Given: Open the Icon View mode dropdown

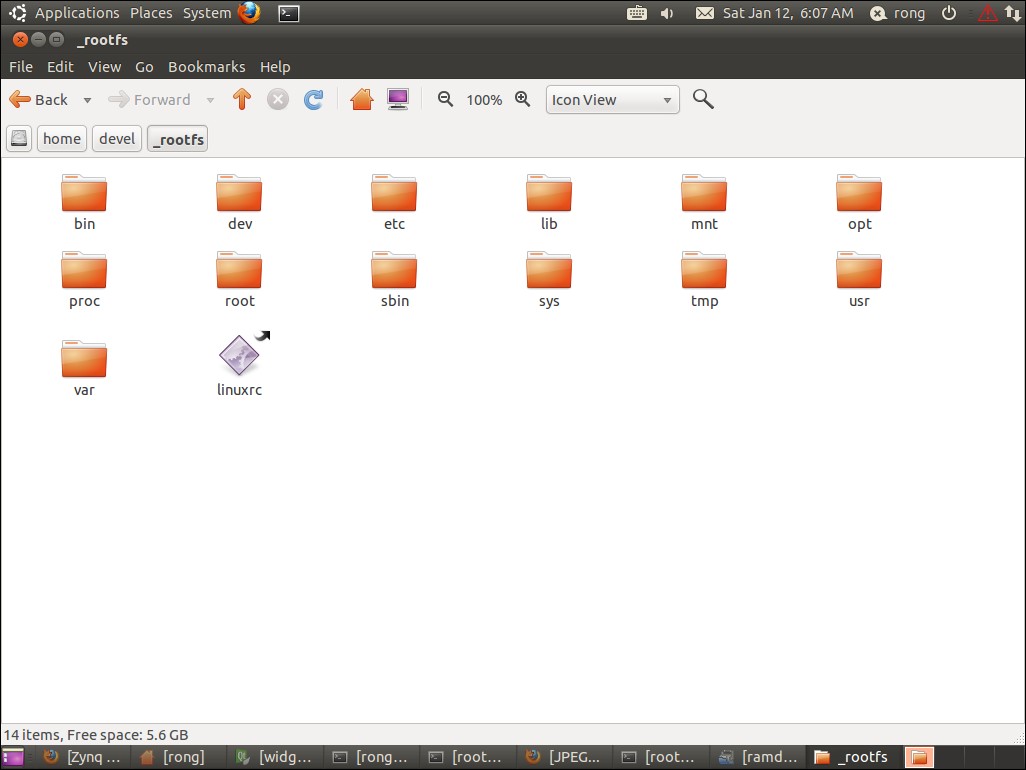Looking at the screenshot, I should pos(612,99).
